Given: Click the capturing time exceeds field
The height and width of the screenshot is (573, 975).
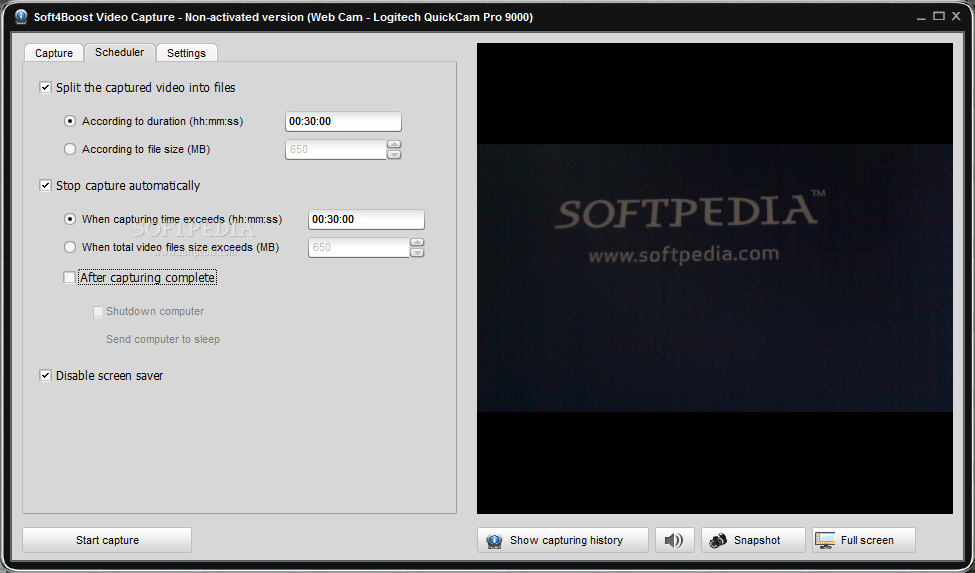Looking at the screenshot, I should pos(366,219).
